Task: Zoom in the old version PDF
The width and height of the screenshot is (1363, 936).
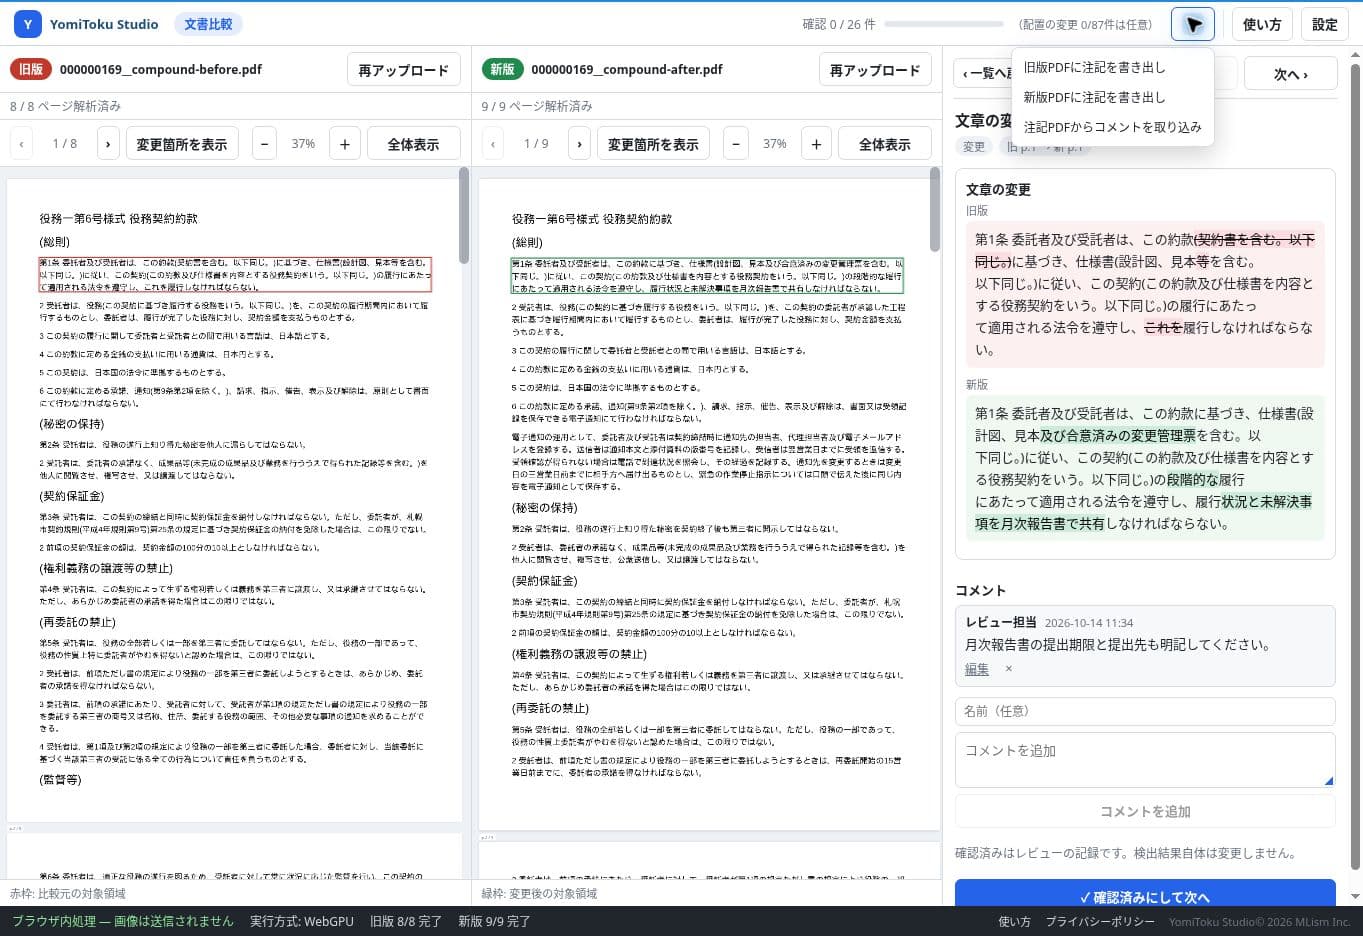Action: pyautogui.click(x=345, y=144)
